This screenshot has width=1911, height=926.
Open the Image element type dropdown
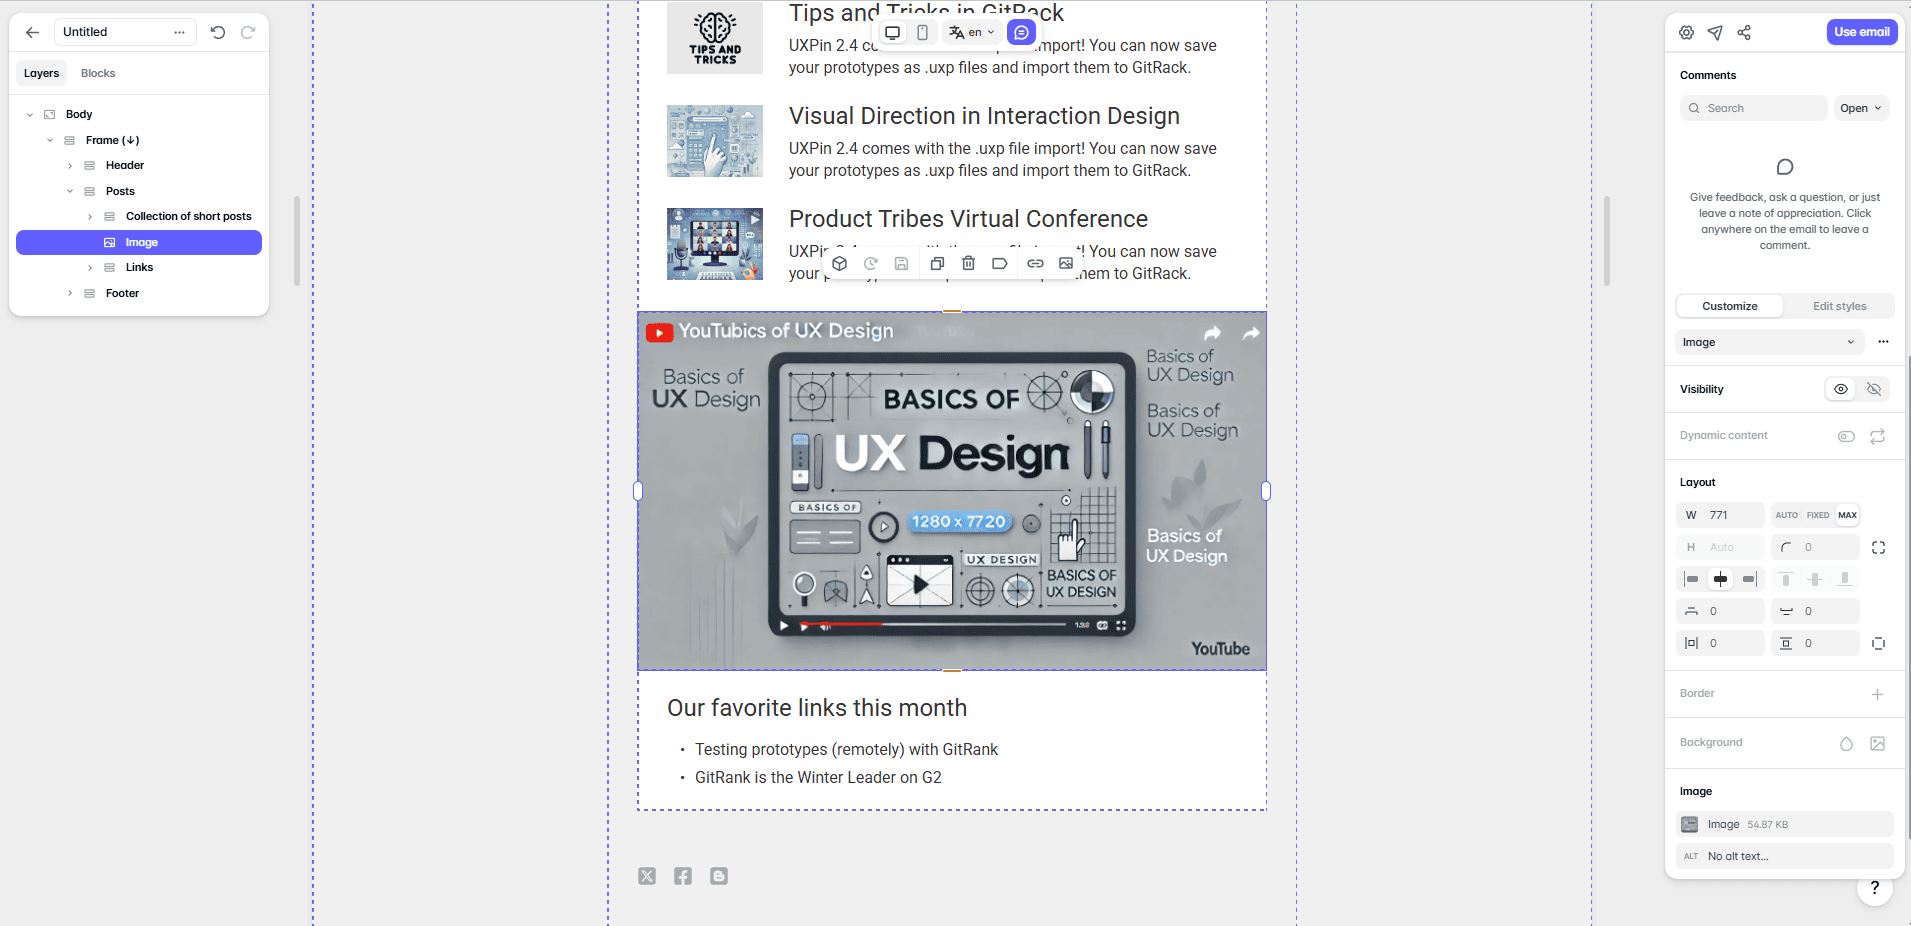[x=1768, y=342]
